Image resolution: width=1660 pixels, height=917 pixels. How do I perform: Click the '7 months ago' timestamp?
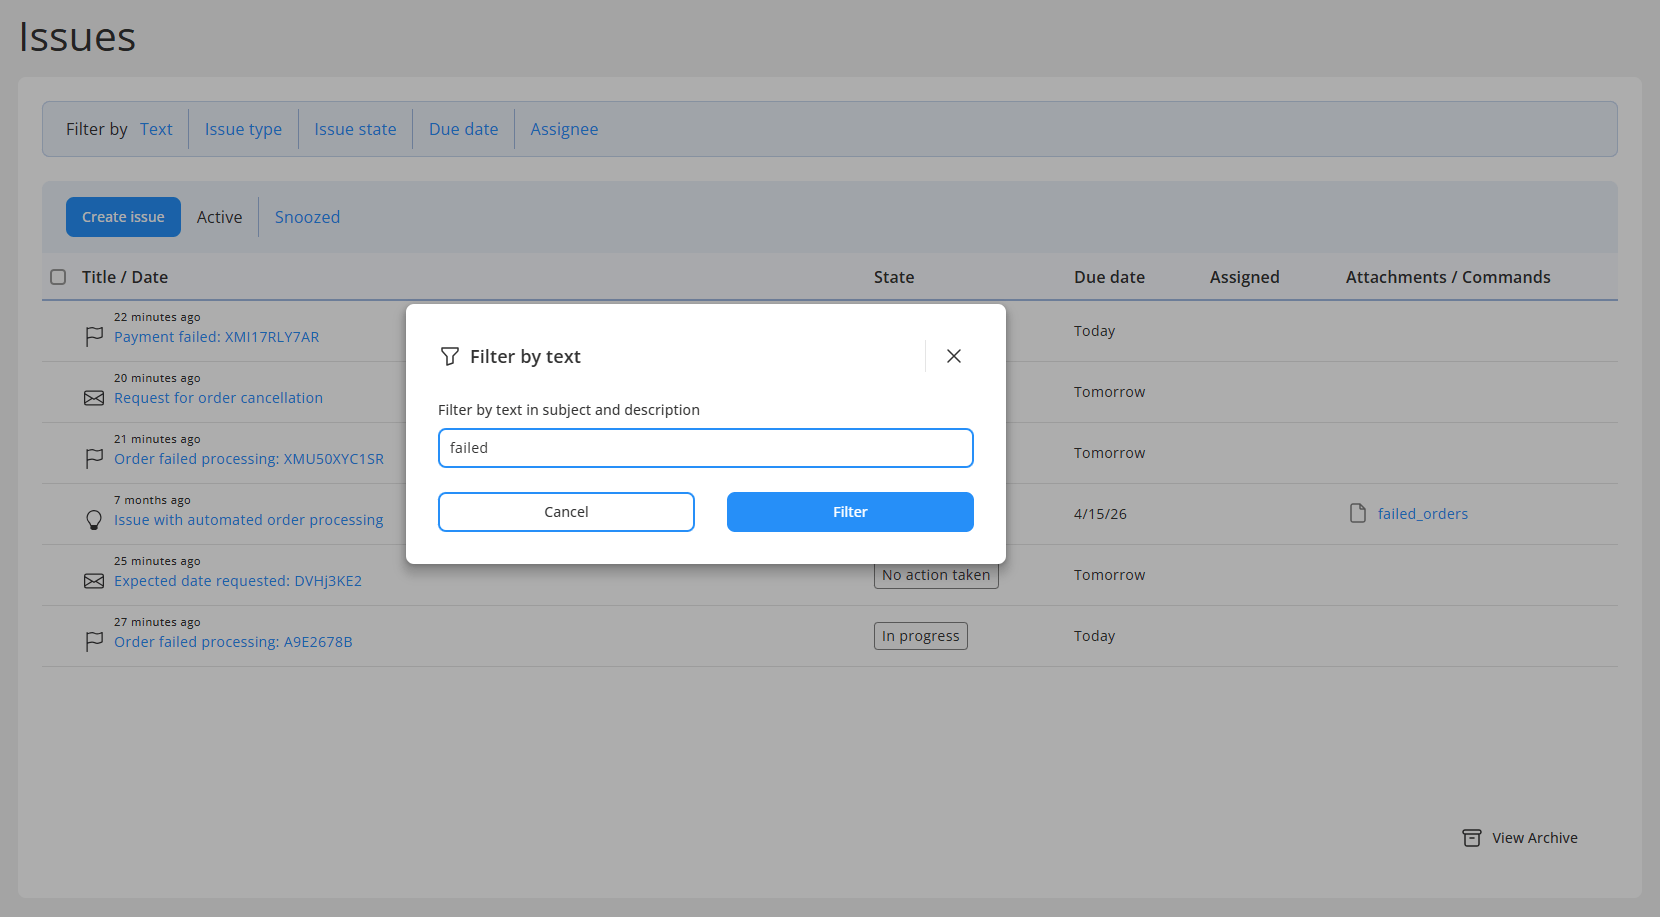pos(152,500)
